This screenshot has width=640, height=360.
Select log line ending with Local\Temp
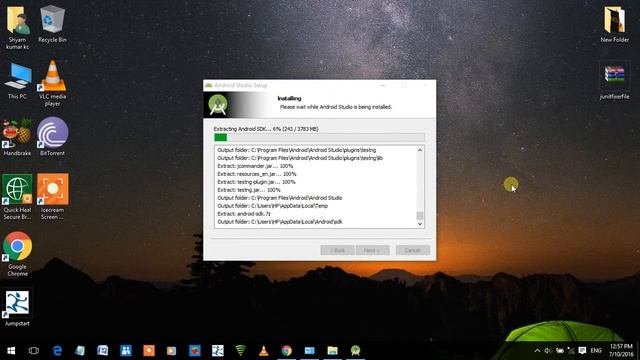(x=272, y=206)
